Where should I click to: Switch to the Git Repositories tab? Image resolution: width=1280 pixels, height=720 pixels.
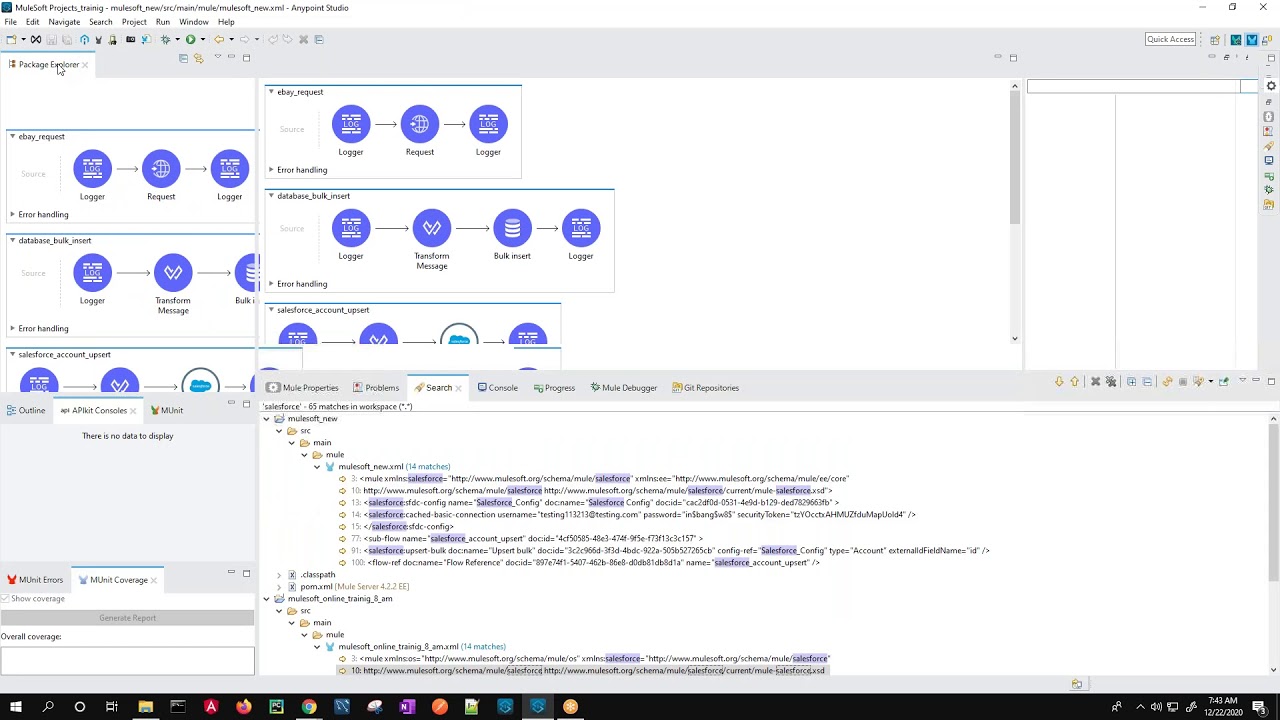coord(705,388)
